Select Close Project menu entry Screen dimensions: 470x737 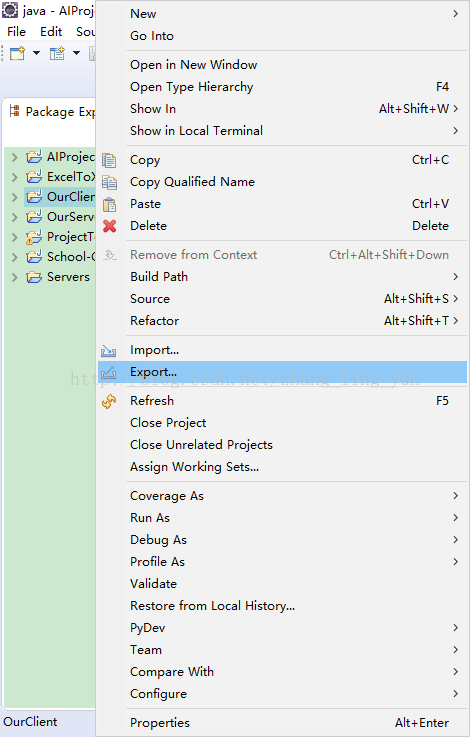coord(282,423)
